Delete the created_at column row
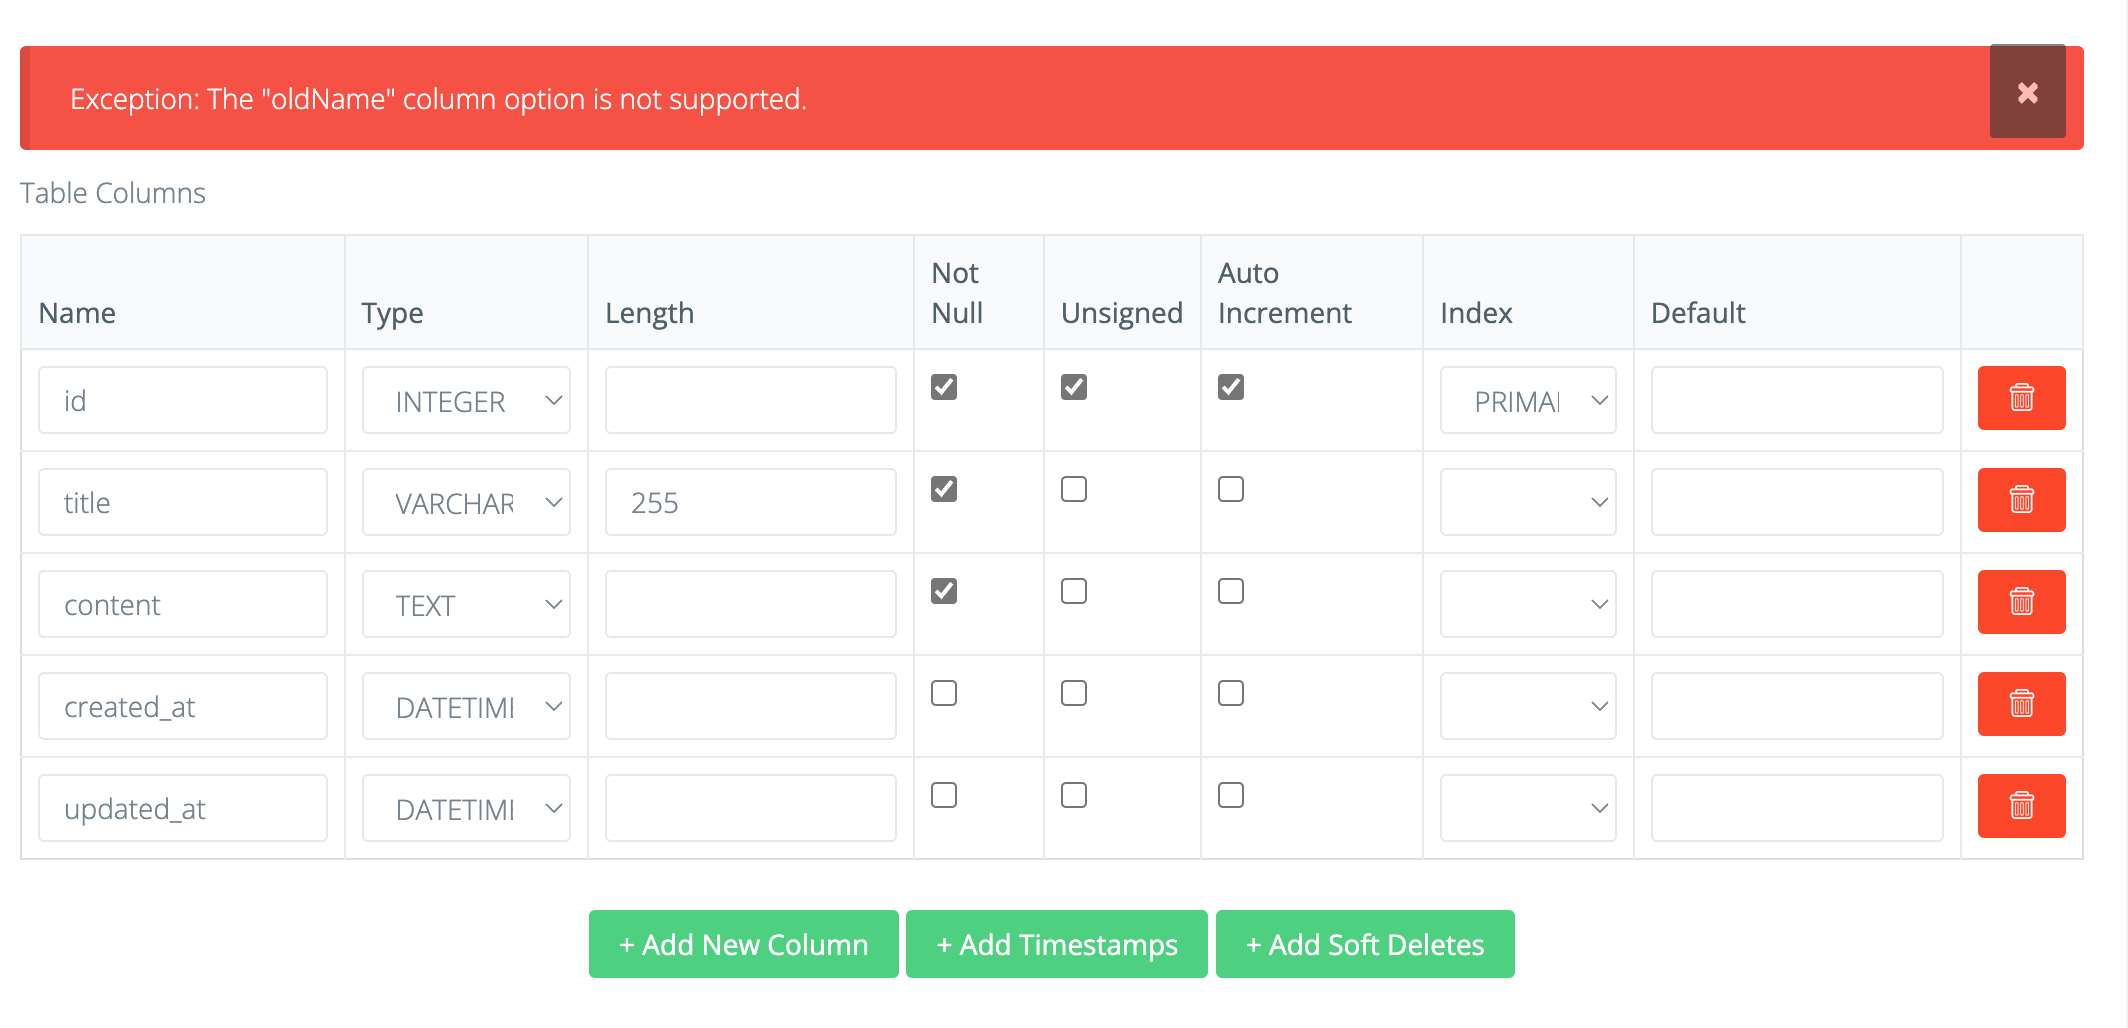The width and height of the screenshot is (2128, 1028). tap(2021, 703)
